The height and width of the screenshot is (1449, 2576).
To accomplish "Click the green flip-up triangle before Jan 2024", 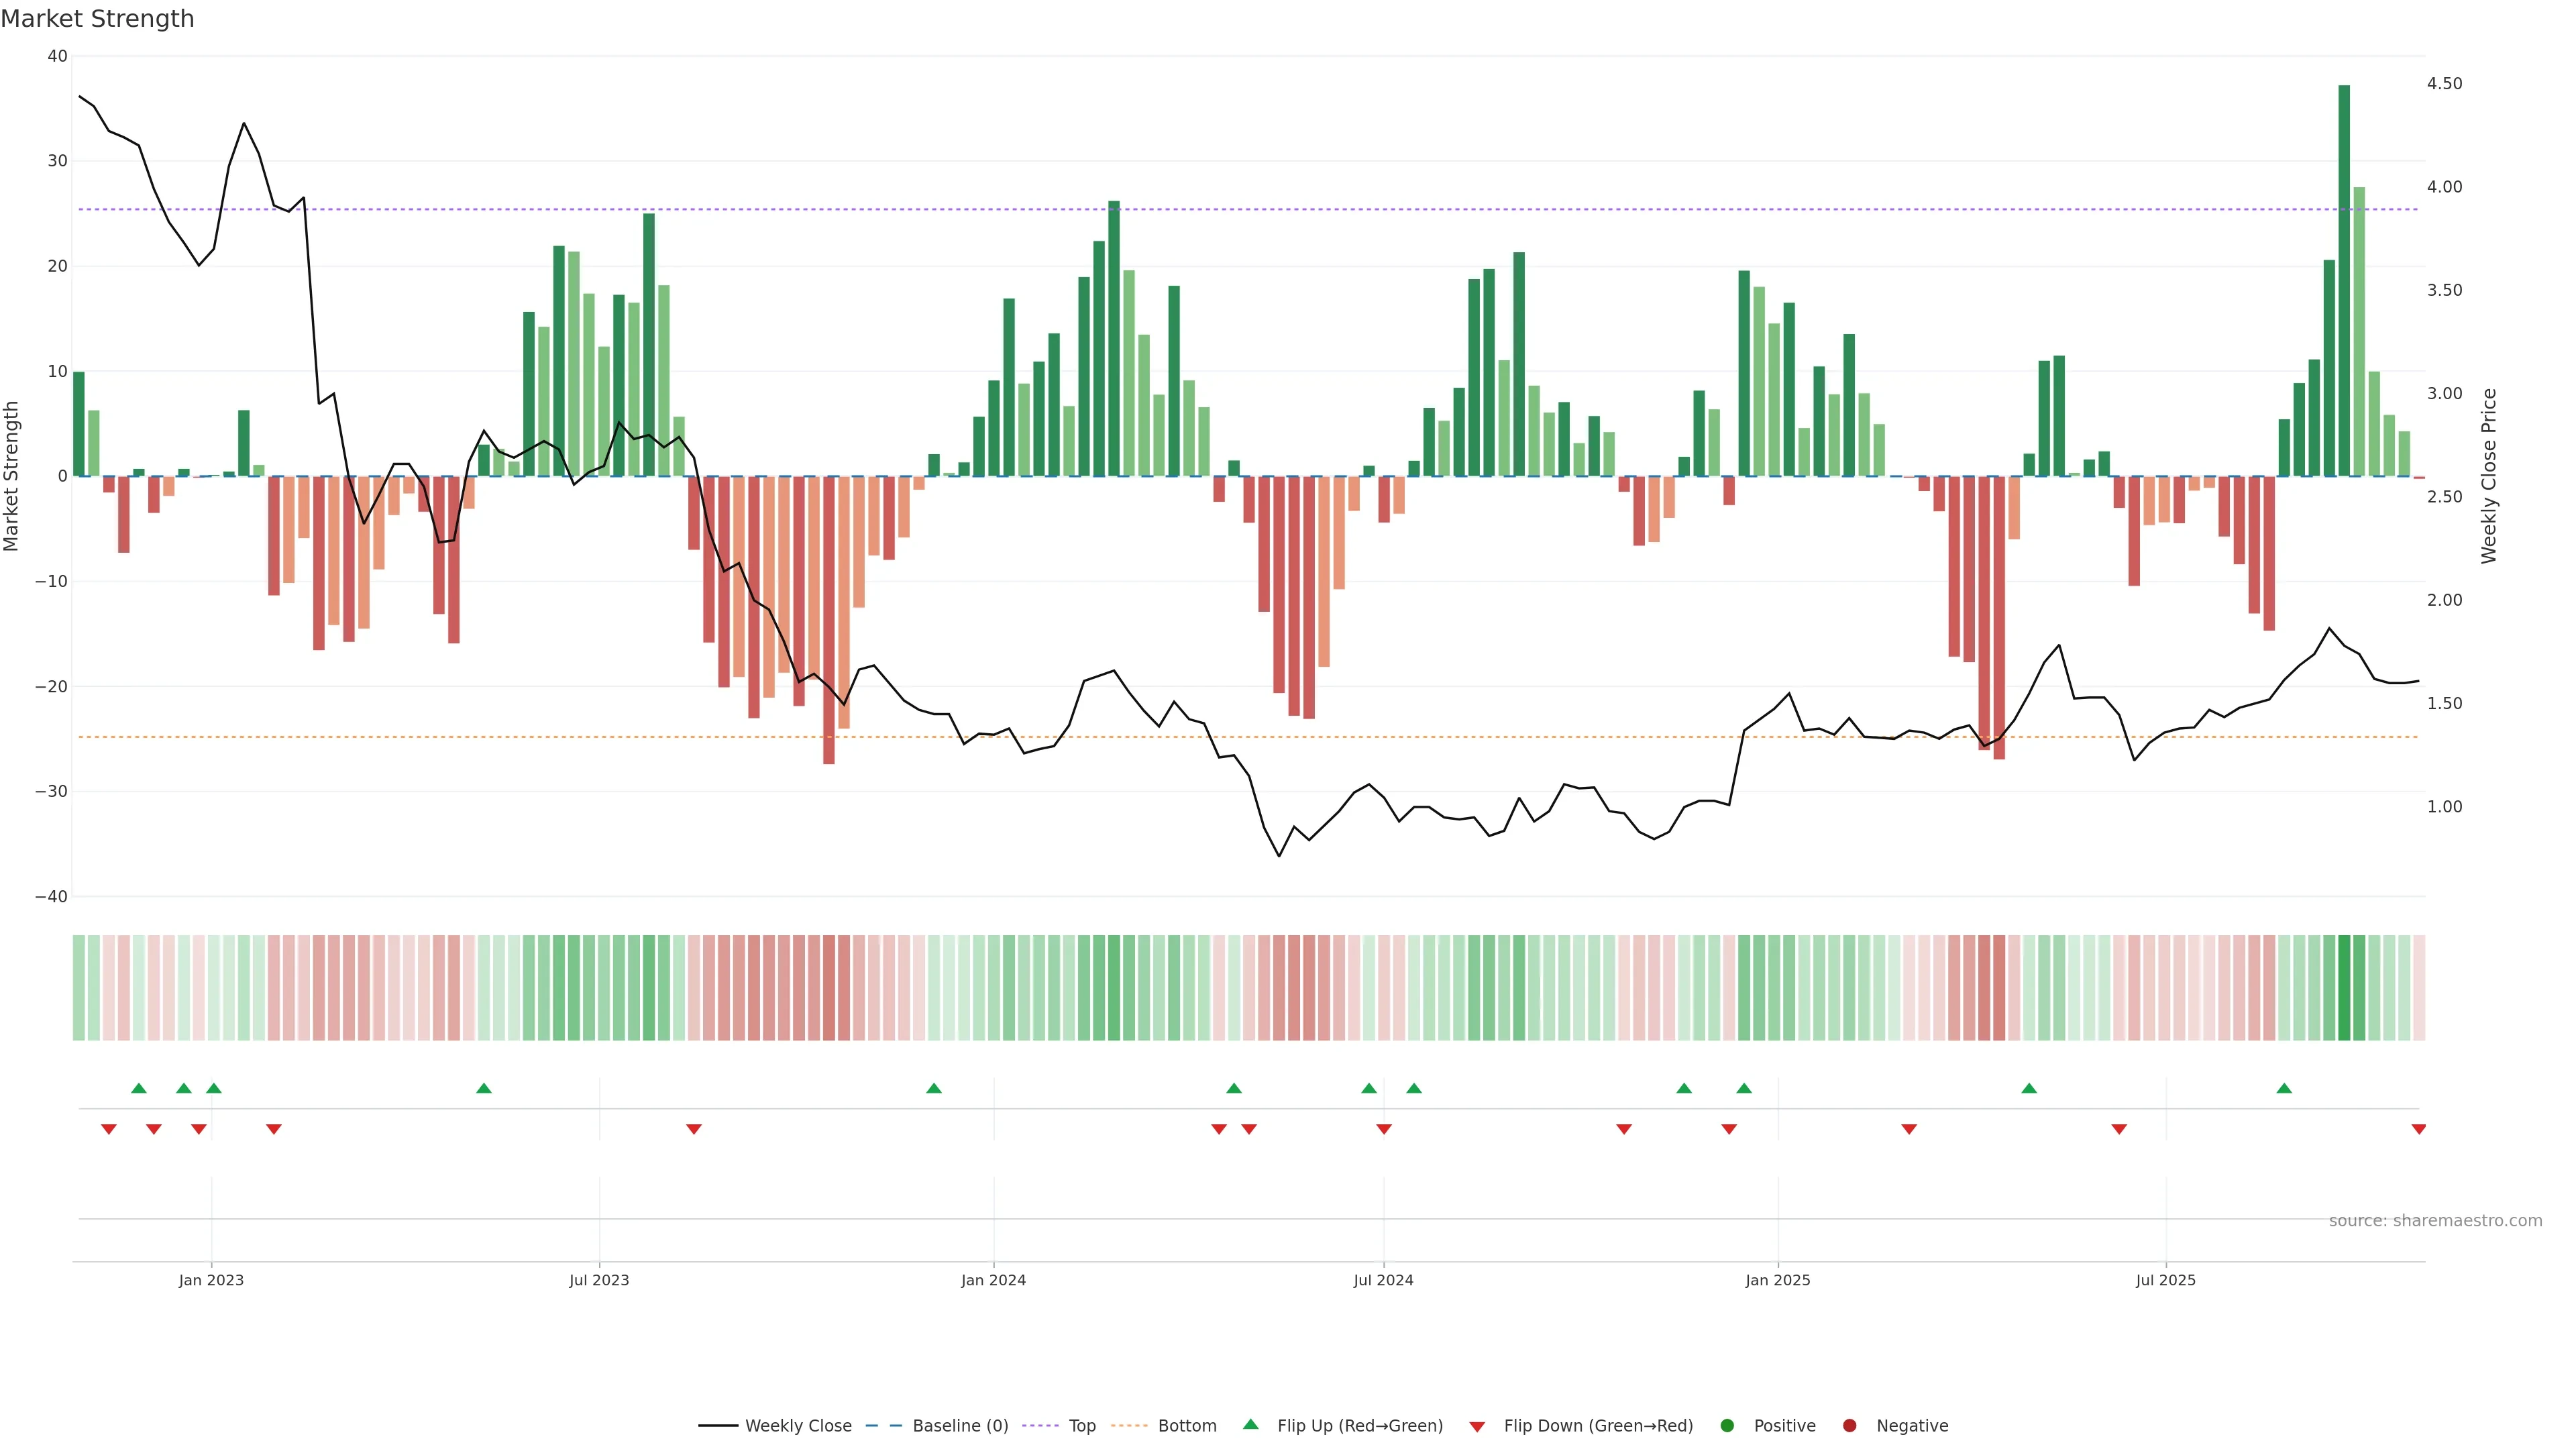I will pyautogui.click(x=934, y=1088).
